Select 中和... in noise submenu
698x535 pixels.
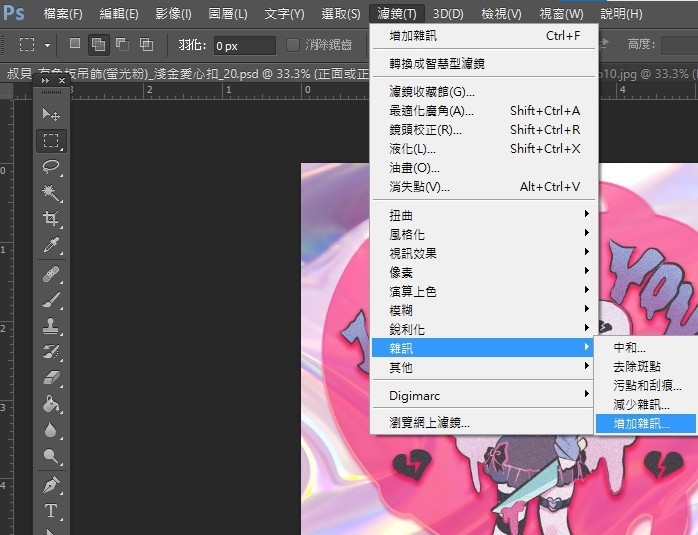click(x=646, y=347)
